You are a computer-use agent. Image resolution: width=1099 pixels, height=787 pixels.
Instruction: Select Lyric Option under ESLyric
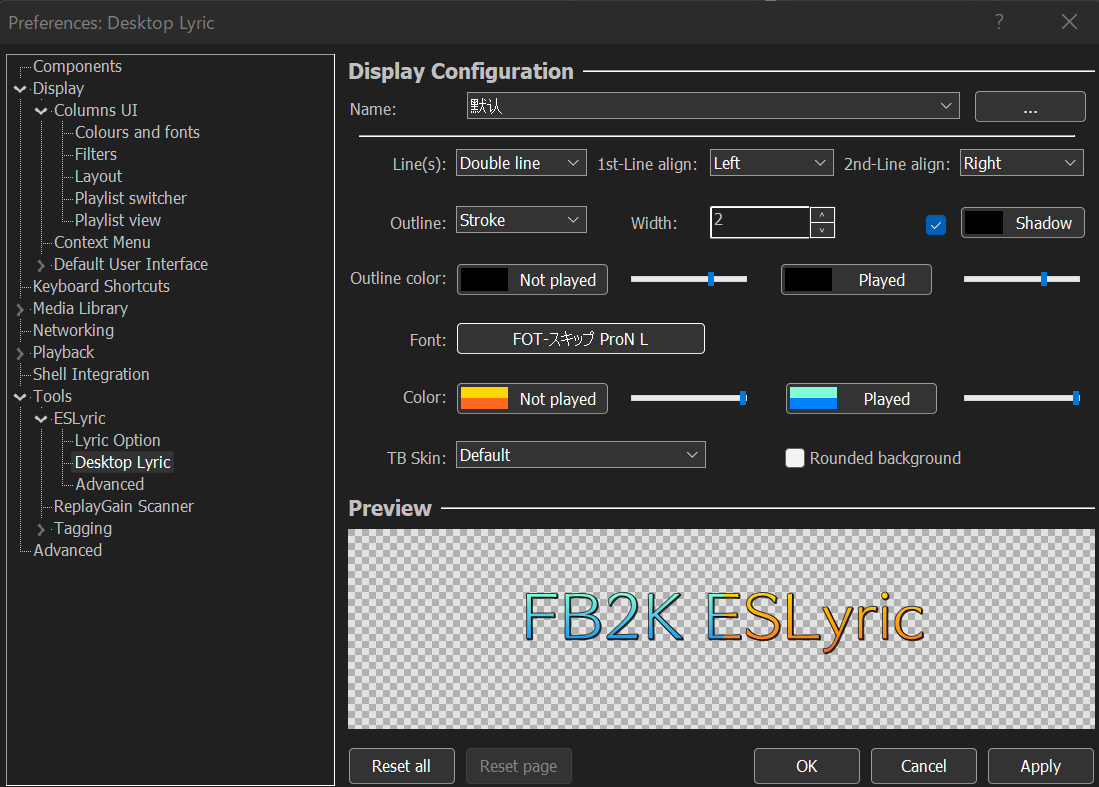coord(116,440)
